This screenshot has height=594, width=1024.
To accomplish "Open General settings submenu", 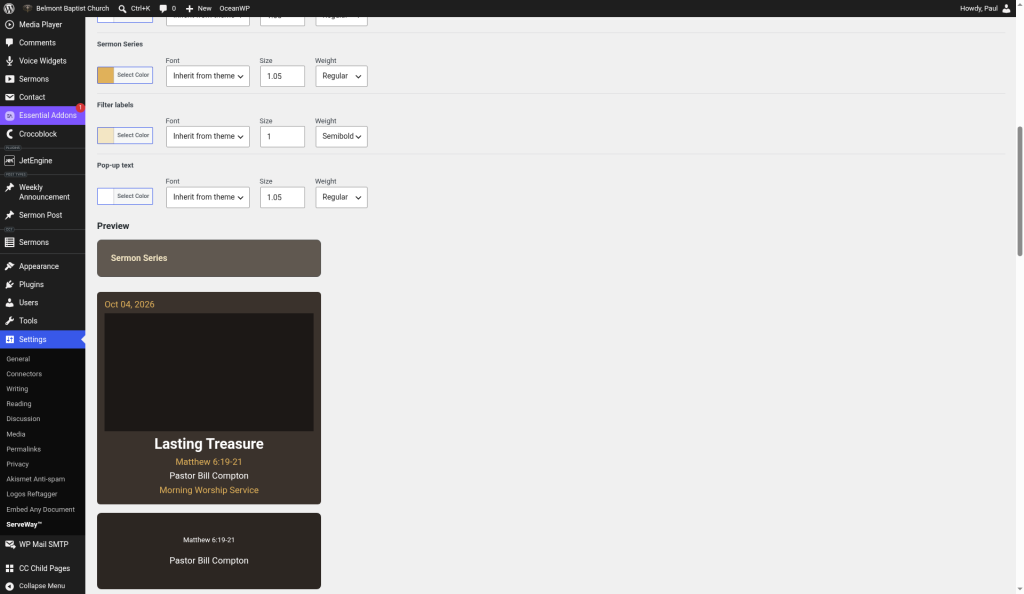I will pos(18,359).
